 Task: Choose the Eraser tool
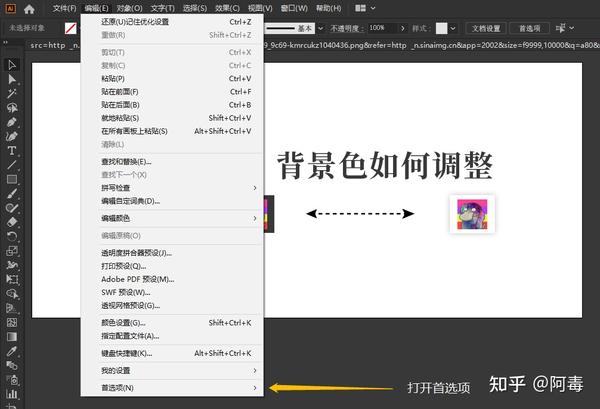pos(12,222)
